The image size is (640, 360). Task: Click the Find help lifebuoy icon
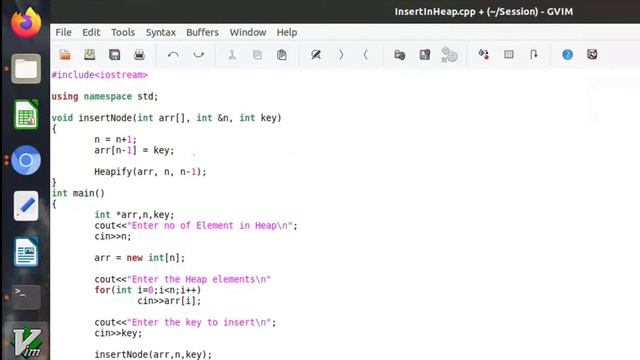pyautogui.click(x=592, y=54)
